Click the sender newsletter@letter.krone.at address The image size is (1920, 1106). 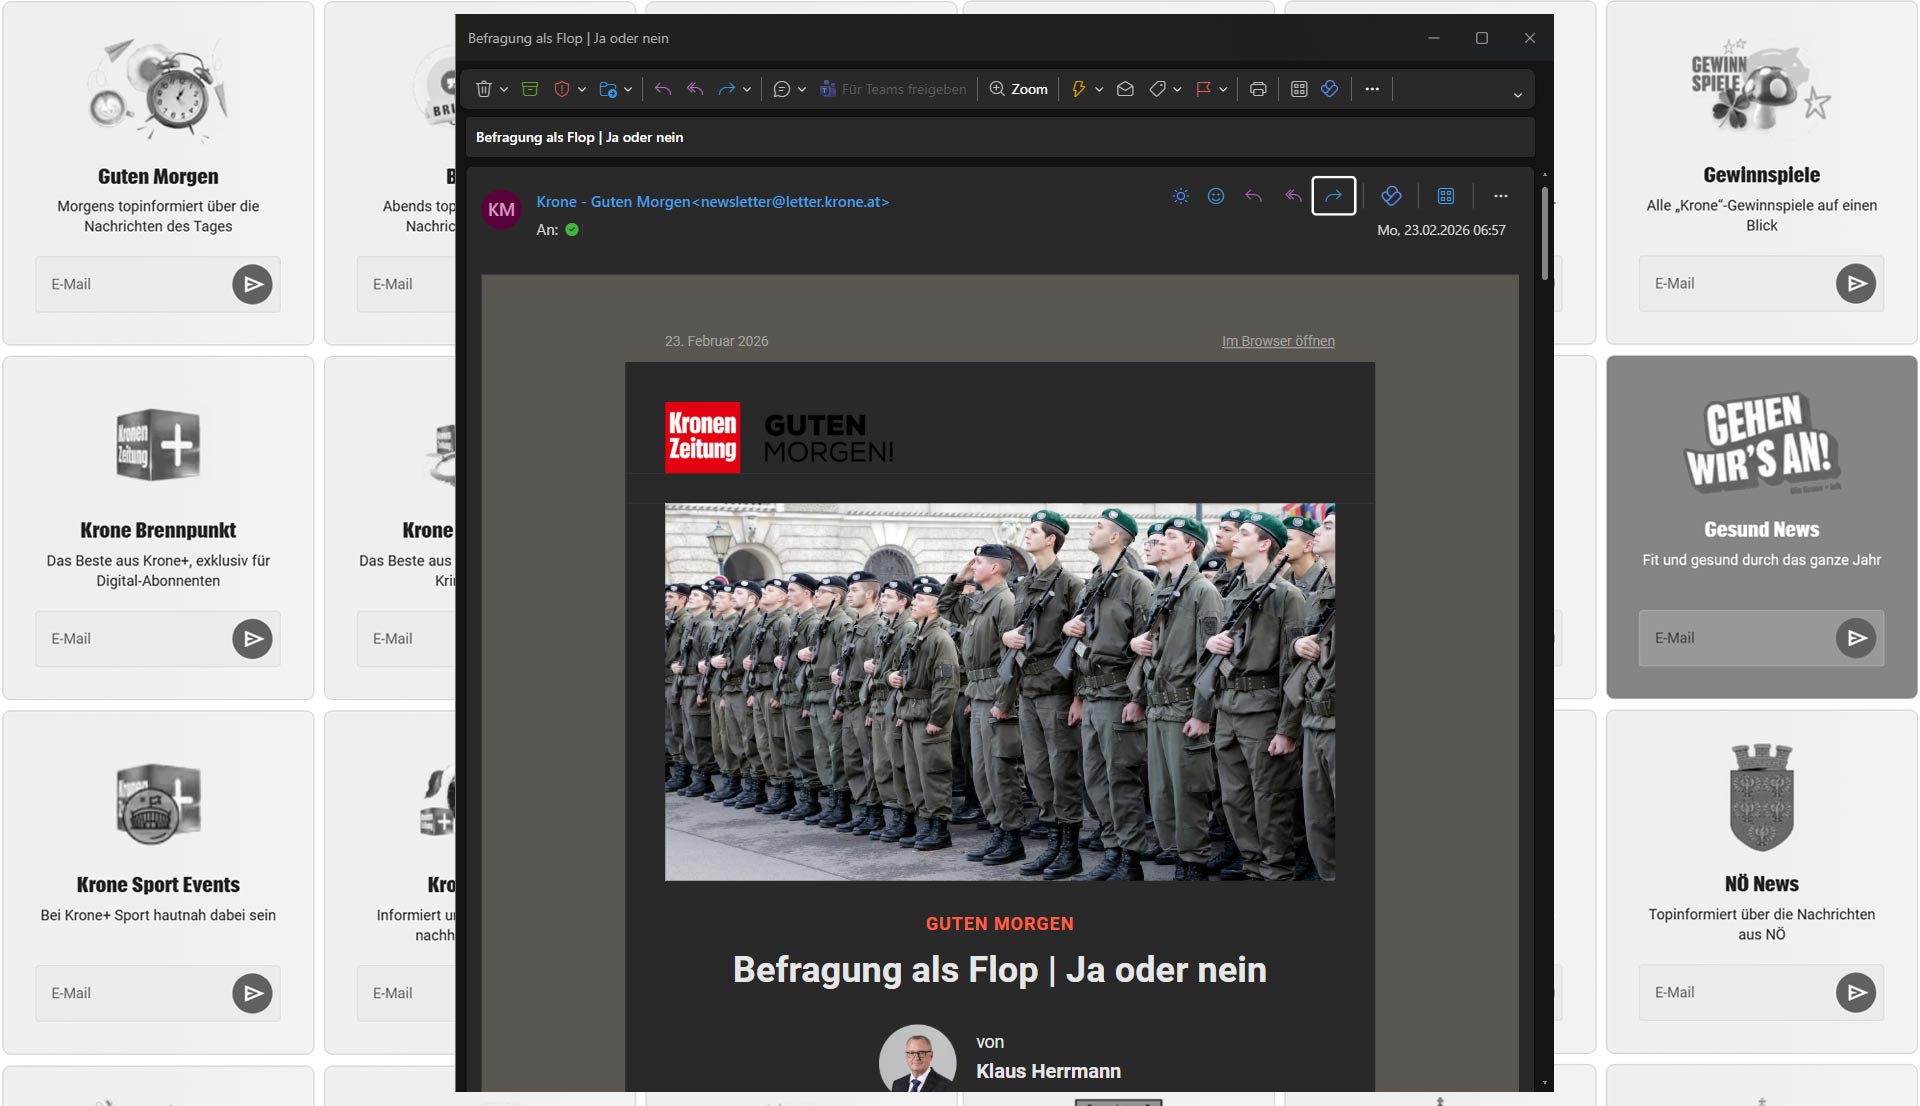(794, 202)
